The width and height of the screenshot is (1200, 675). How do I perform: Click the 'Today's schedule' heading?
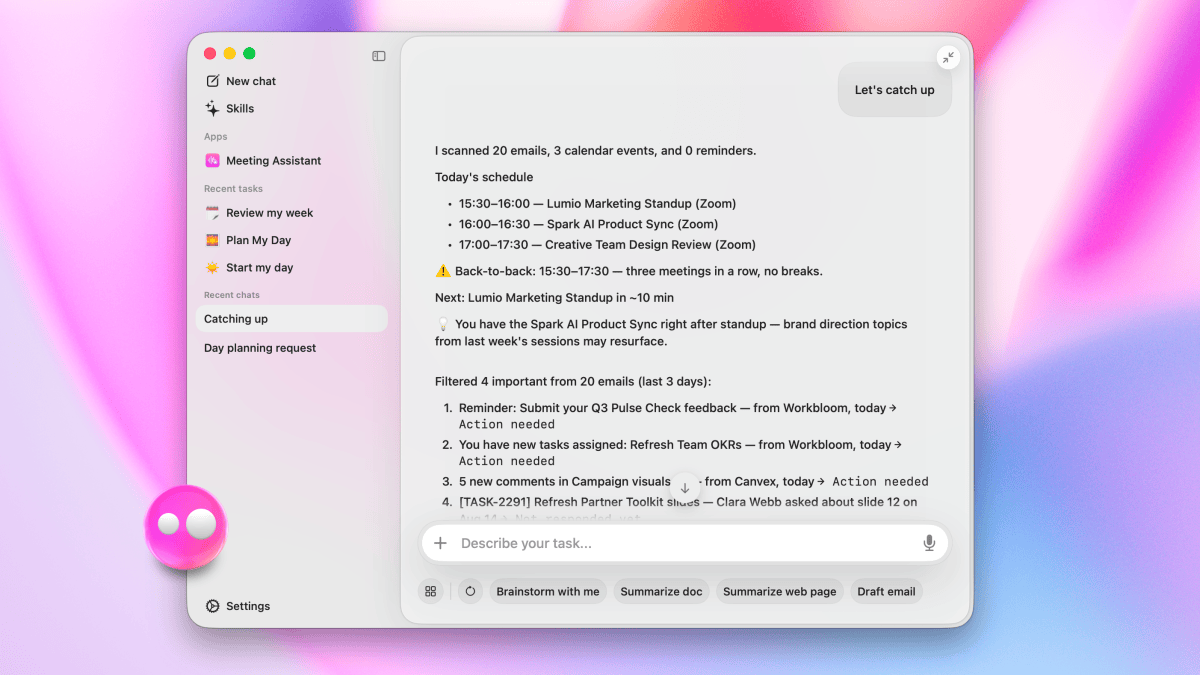[484, 177]
